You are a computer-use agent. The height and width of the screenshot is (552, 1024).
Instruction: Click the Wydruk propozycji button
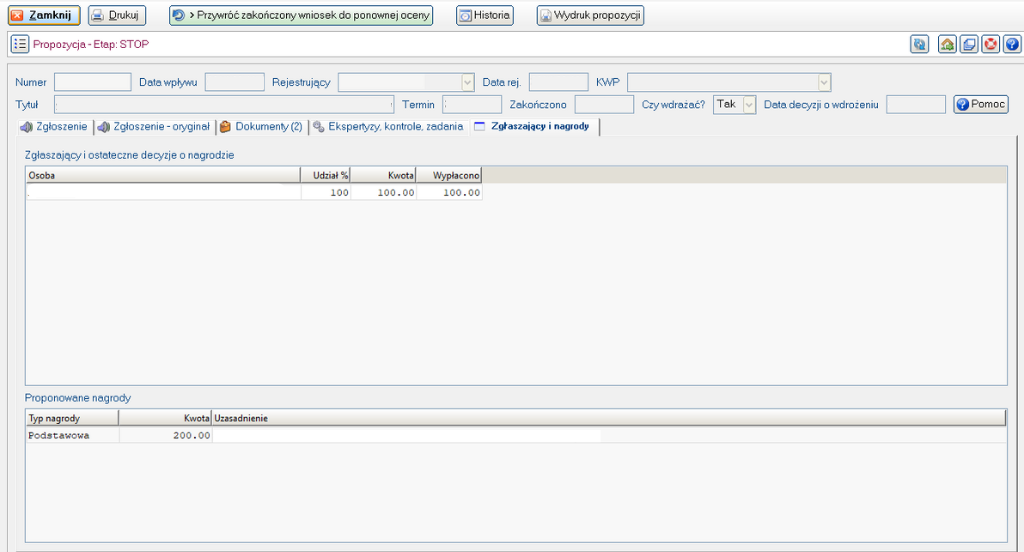pyautogui.click(x=590, y=16)
